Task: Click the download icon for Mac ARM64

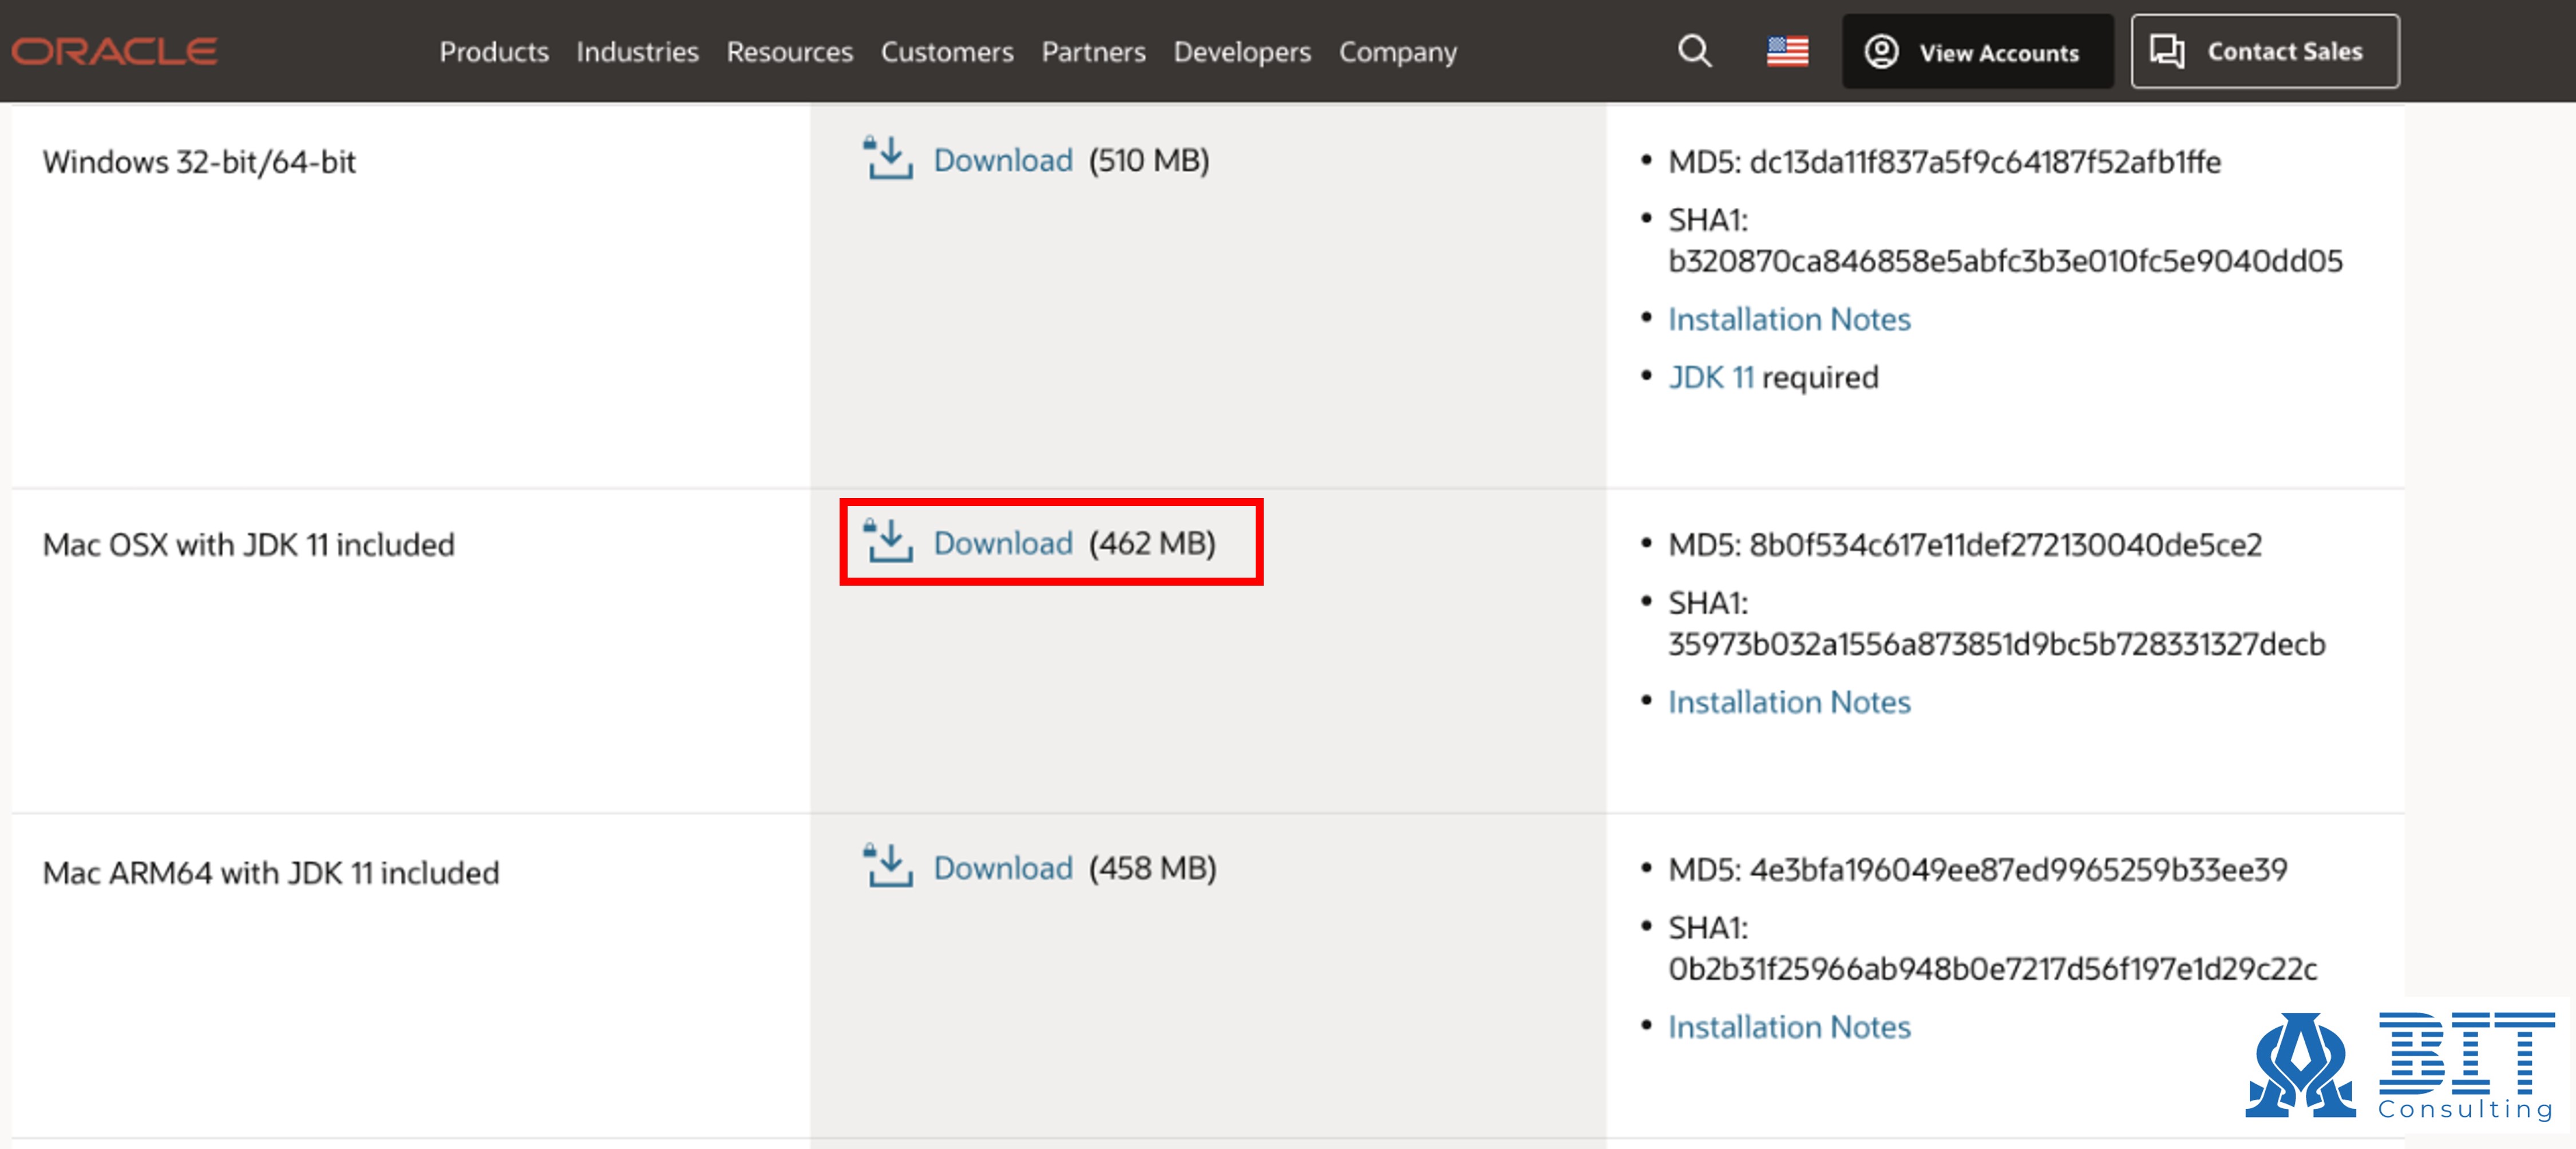Action: 888,866
